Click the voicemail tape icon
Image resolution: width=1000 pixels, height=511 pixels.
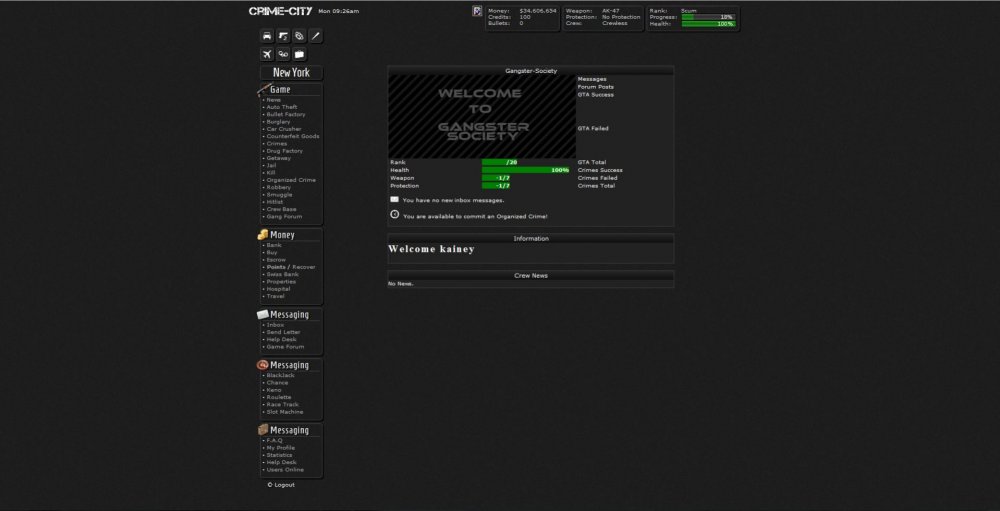[x=283, y=54]
